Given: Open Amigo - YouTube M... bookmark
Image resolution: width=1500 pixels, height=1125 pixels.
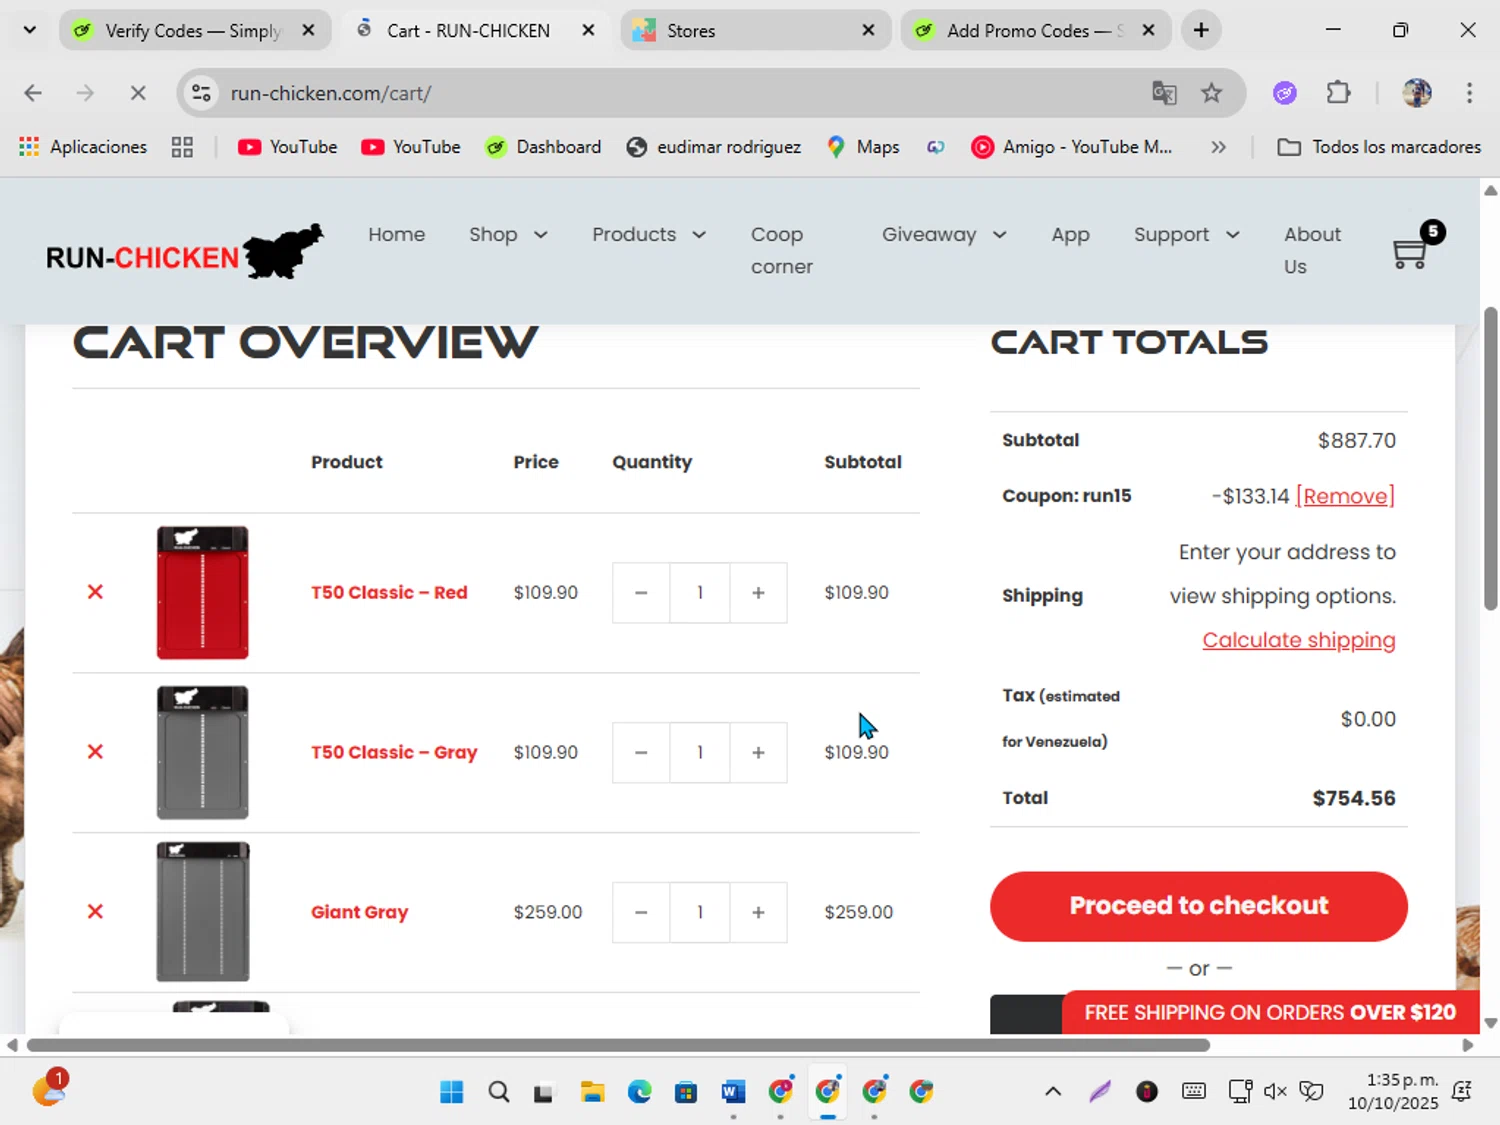Looking at the screenshot, I should [1072, 147].
